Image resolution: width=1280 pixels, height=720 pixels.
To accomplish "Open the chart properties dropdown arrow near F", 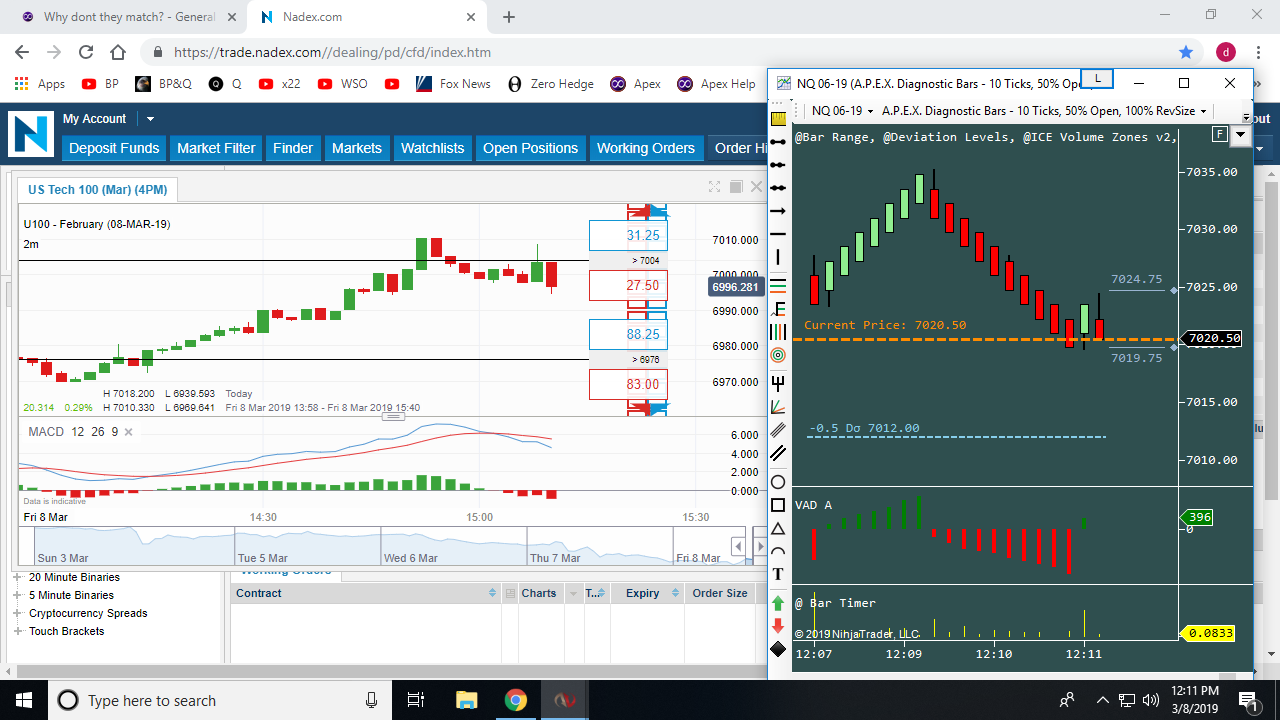I will [1241, 135].
